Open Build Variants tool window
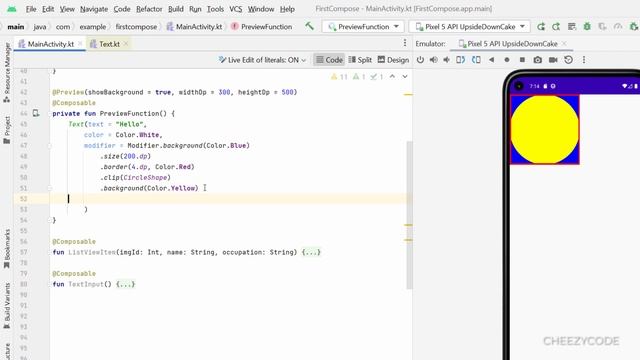The height and width of the screenshot is (360, 640). point(7,306)
